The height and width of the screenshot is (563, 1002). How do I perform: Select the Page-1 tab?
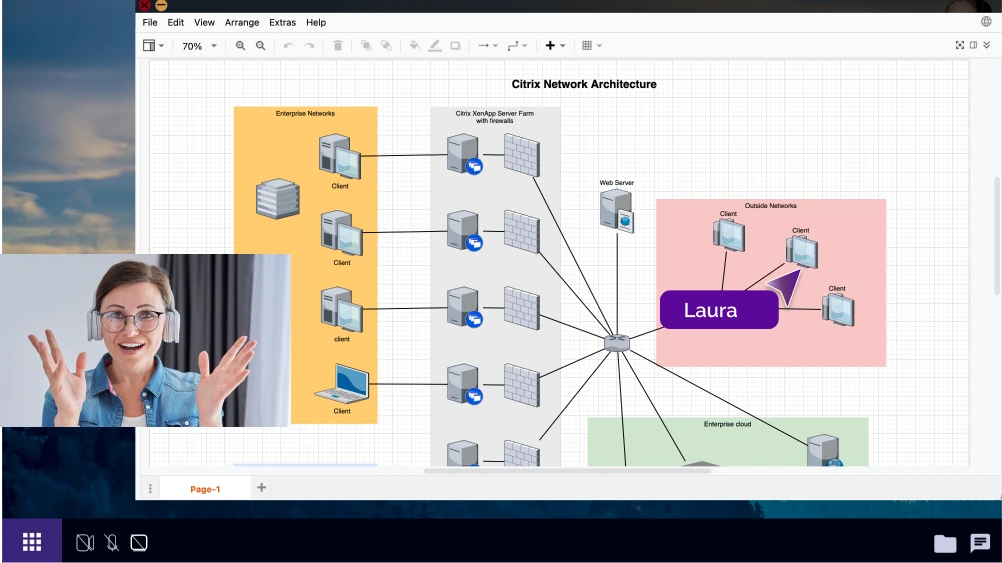(205, 489)
